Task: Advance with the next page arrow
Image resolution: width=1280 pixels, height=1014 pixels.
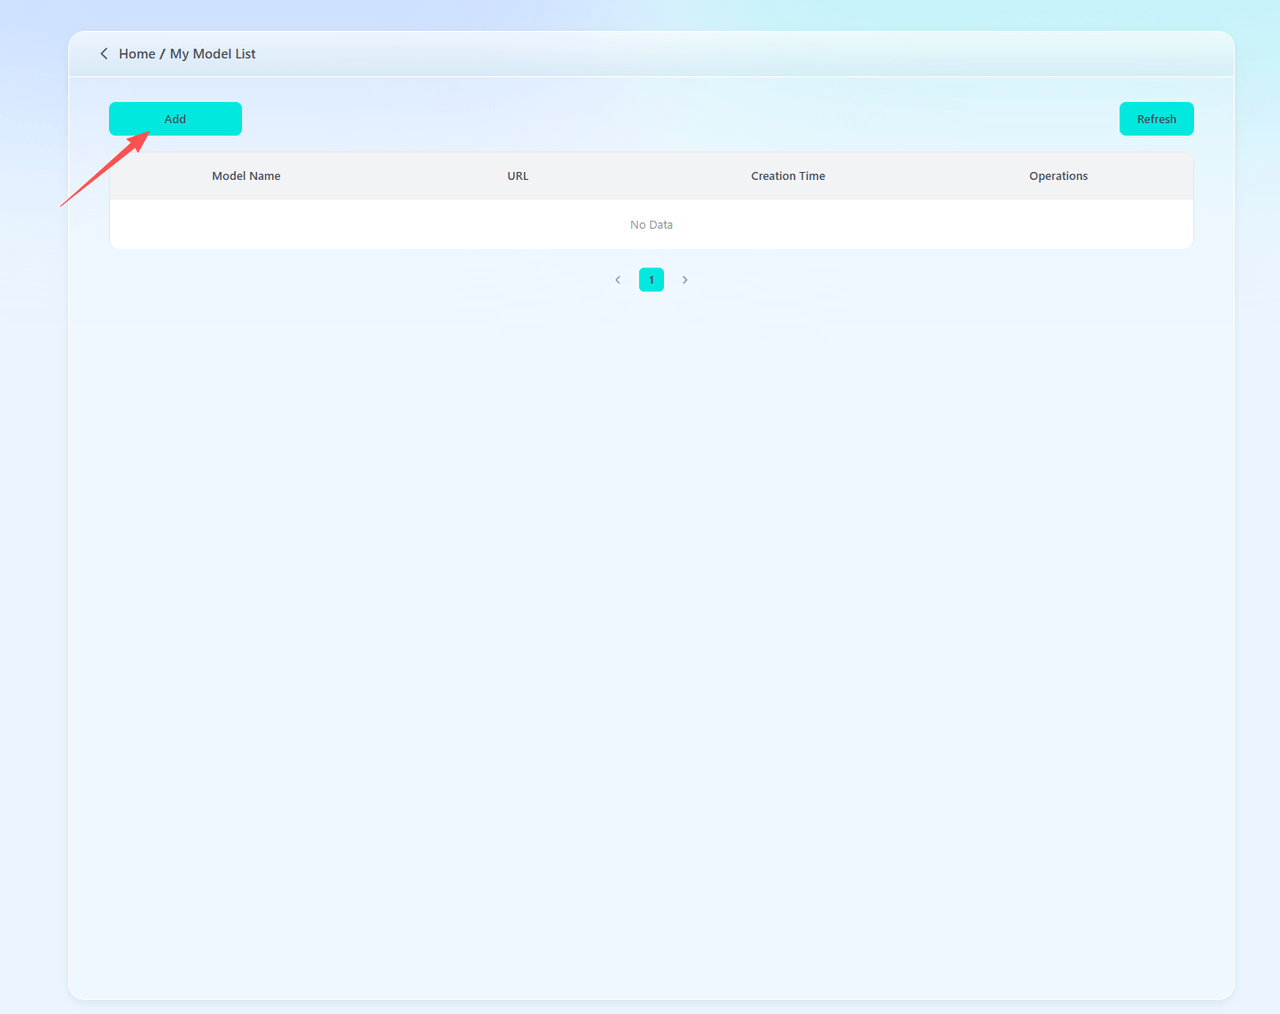Action: pos(685,280)
